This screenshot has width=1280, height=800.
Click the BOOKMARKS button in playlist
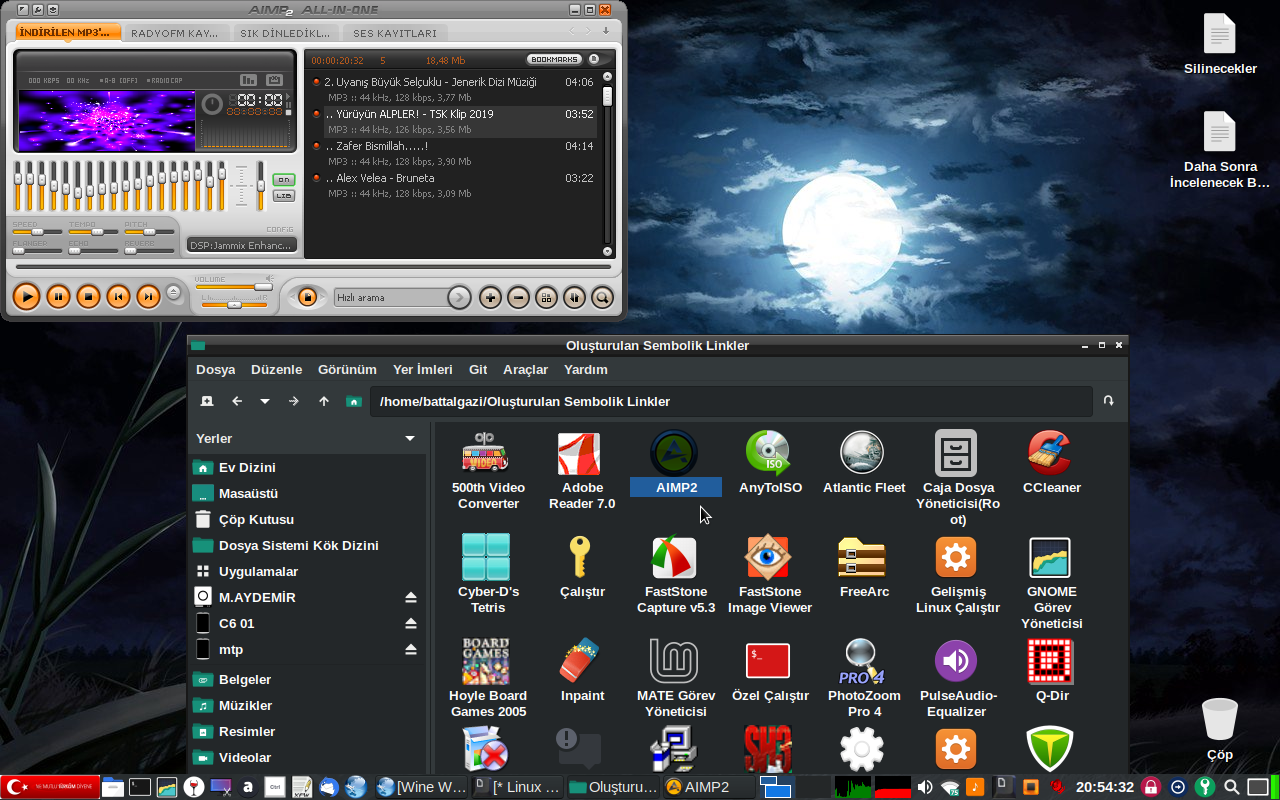[x=554, y=60]
